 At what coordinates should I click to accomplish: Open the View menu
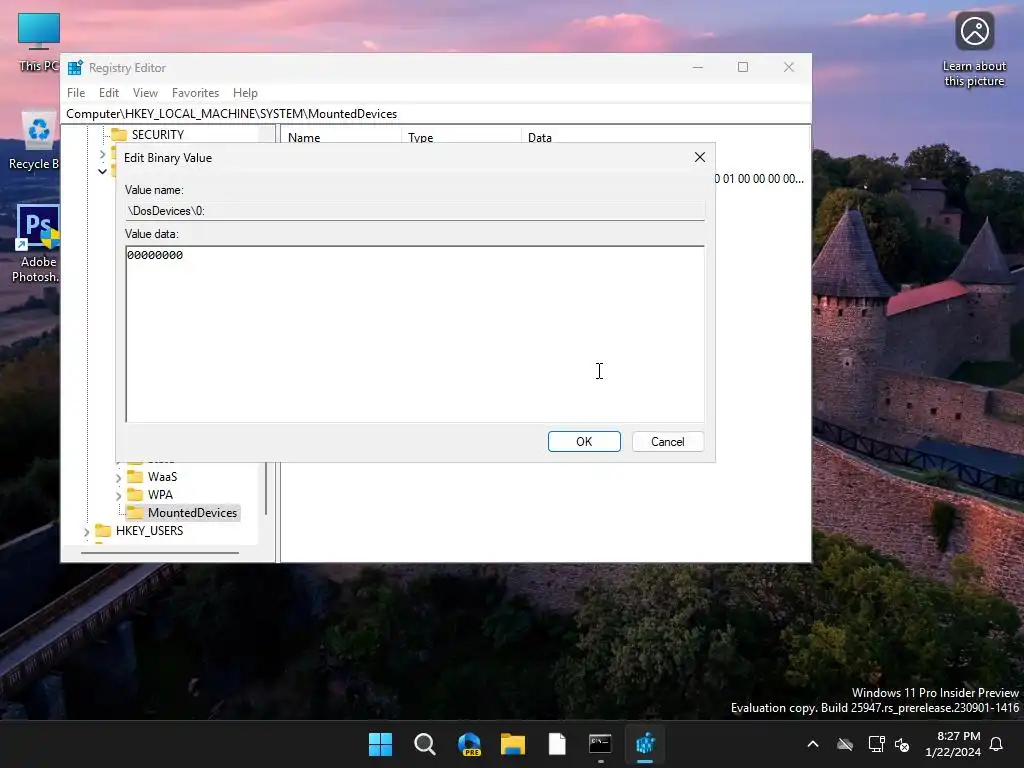pyautogui.click(x=145, y=93)
